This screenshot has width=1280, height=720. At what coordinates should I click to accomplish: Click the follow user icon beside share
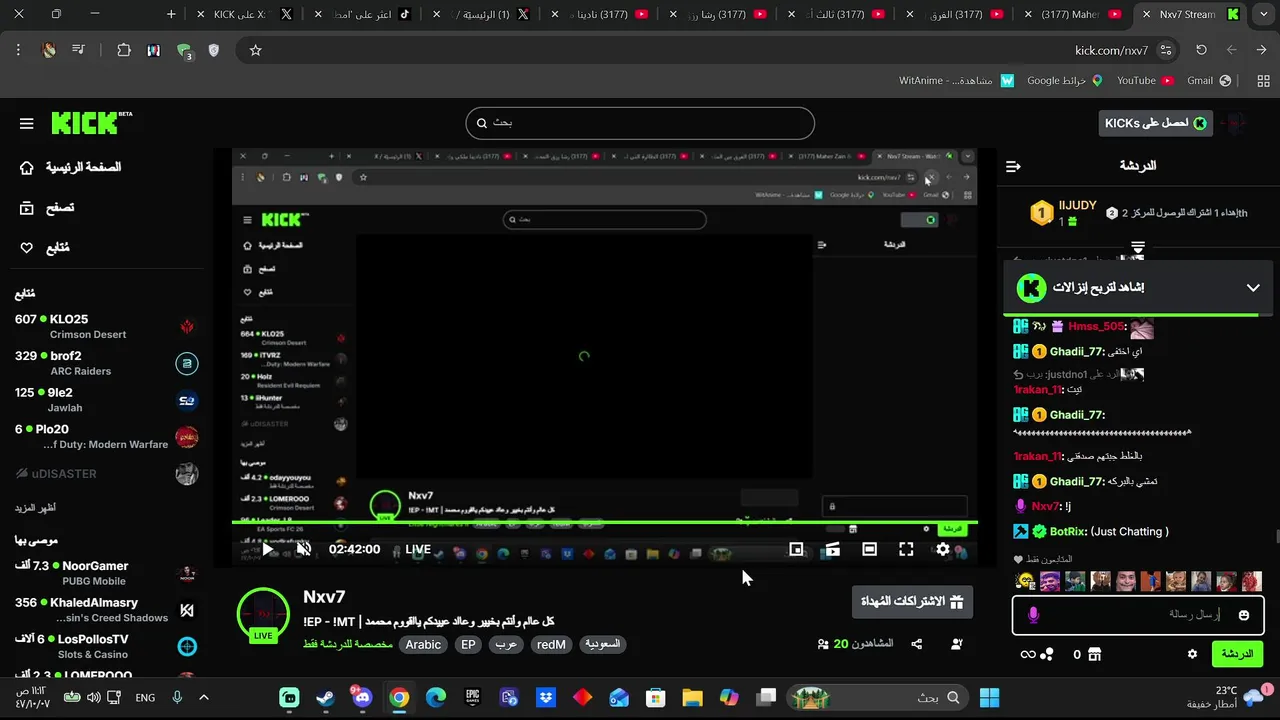[x=957, y=644]
